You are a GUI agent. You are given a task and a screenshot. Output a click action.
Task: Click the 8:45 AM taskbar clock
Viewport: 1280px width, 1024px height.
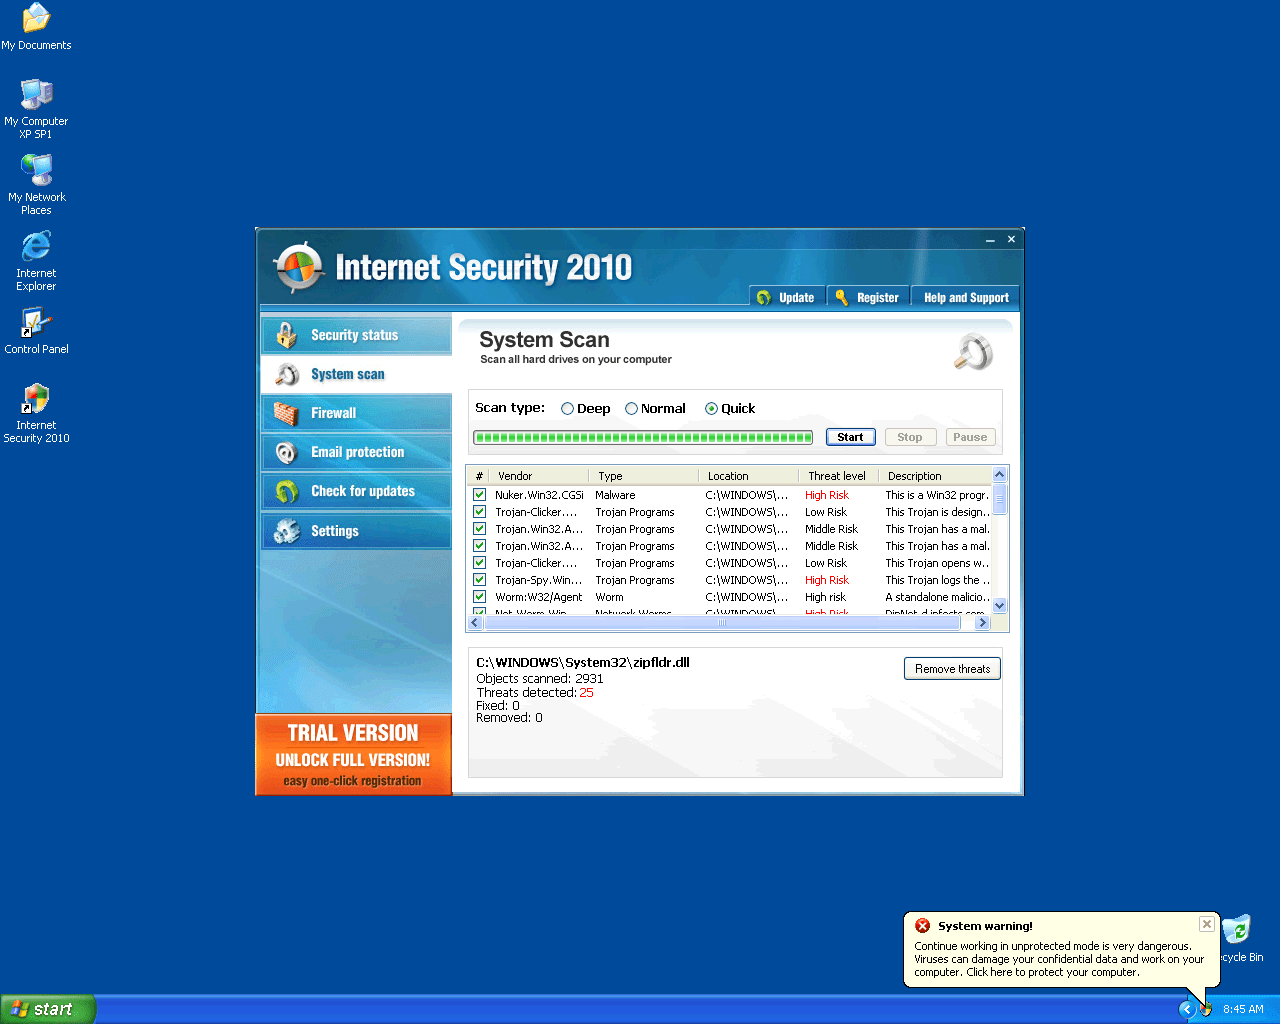[x=1243, y=1009]
